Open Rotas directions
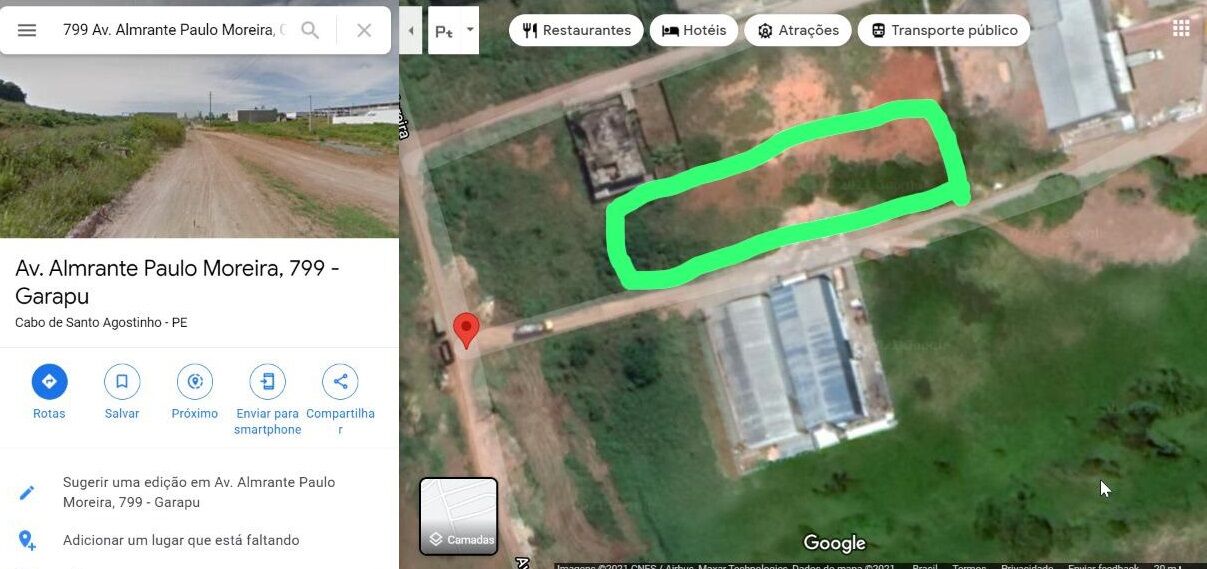 click(x=49, y=381)
